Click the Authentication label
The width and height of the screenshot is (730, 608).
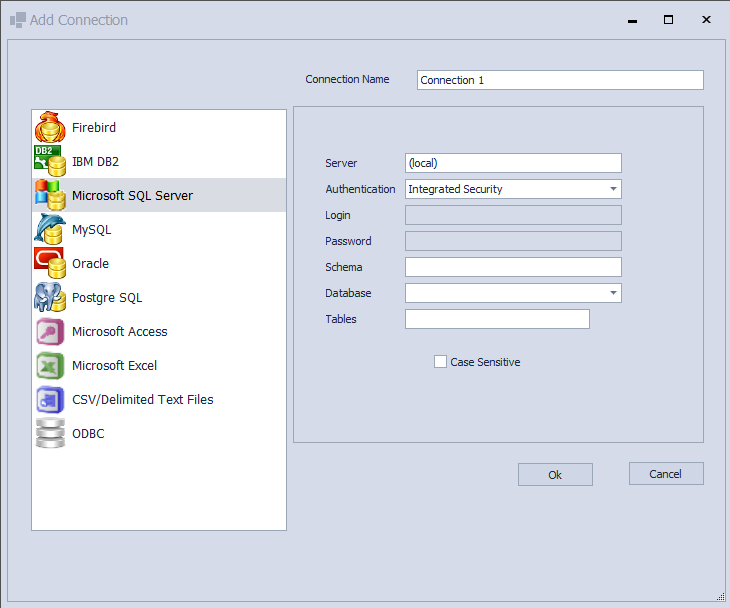[360, 189]
